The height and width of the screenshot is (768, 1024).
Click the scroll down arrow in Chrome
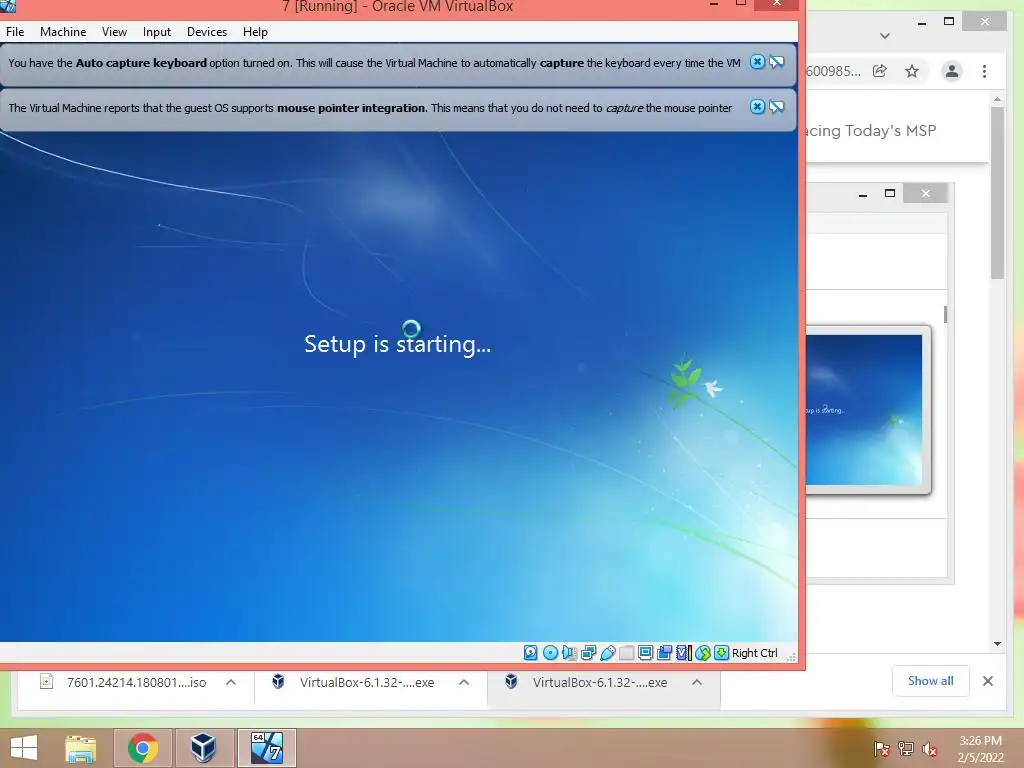tap(997, 644)
